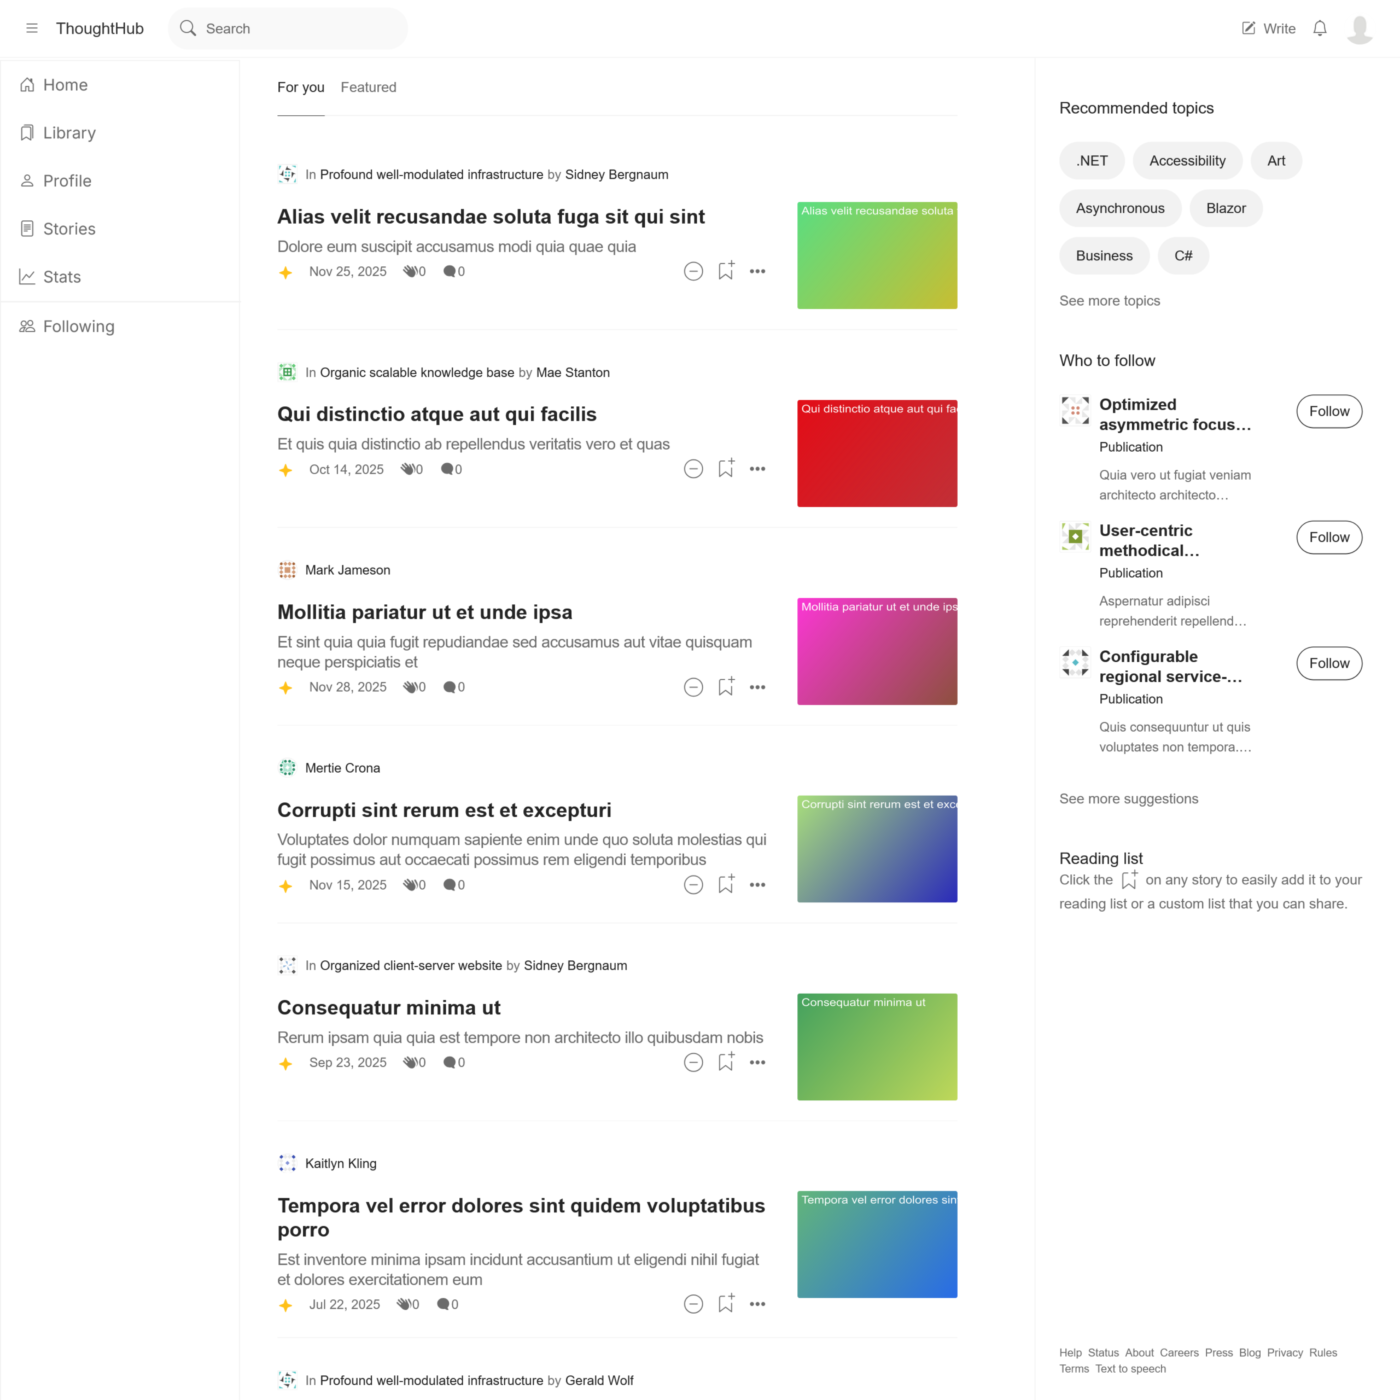Click clap icon on 'Tempora vel error' story
Screen dimensions: 1400x1400
click(404, 1304)
